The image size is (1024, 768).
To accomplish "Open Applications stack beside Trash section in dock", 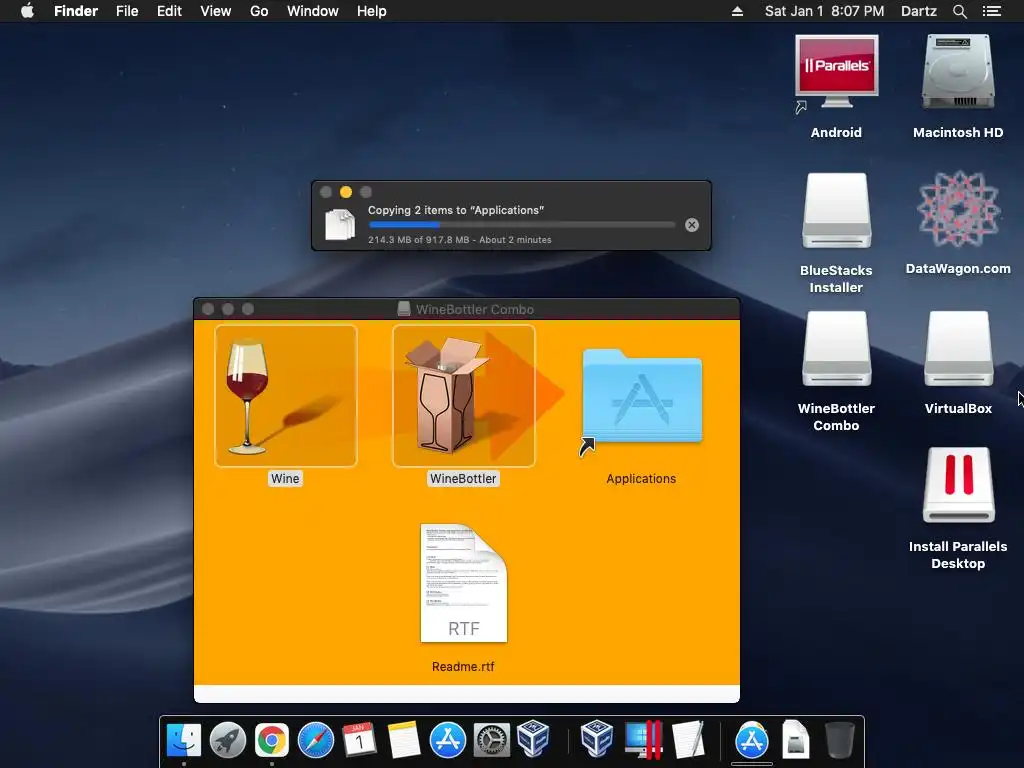I will [752, 739].
